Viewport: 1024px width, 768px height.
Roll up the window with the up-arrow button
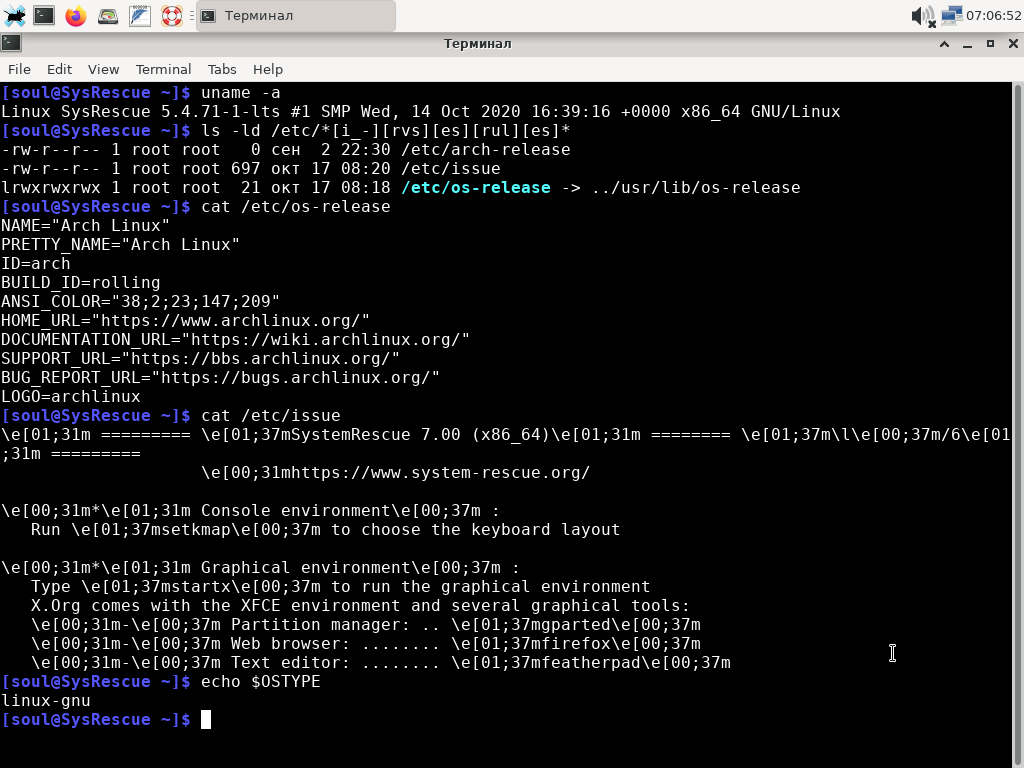coord(944,44)
